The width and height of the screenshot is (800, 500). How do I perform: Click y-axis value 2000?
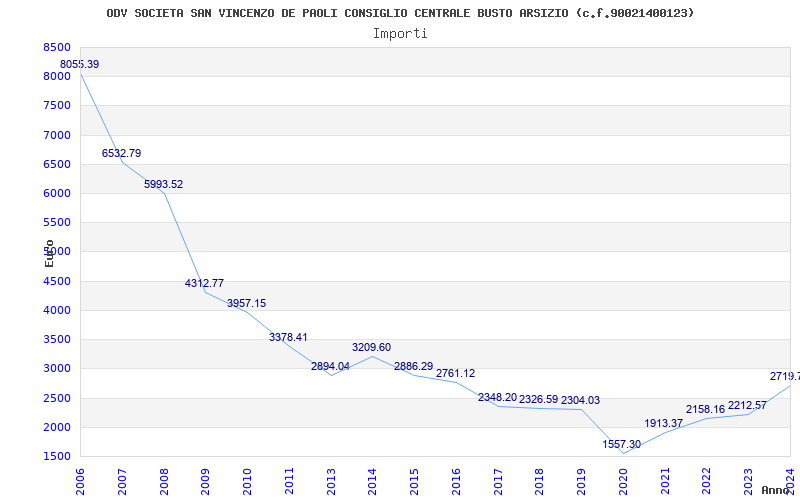pos(57,427)
